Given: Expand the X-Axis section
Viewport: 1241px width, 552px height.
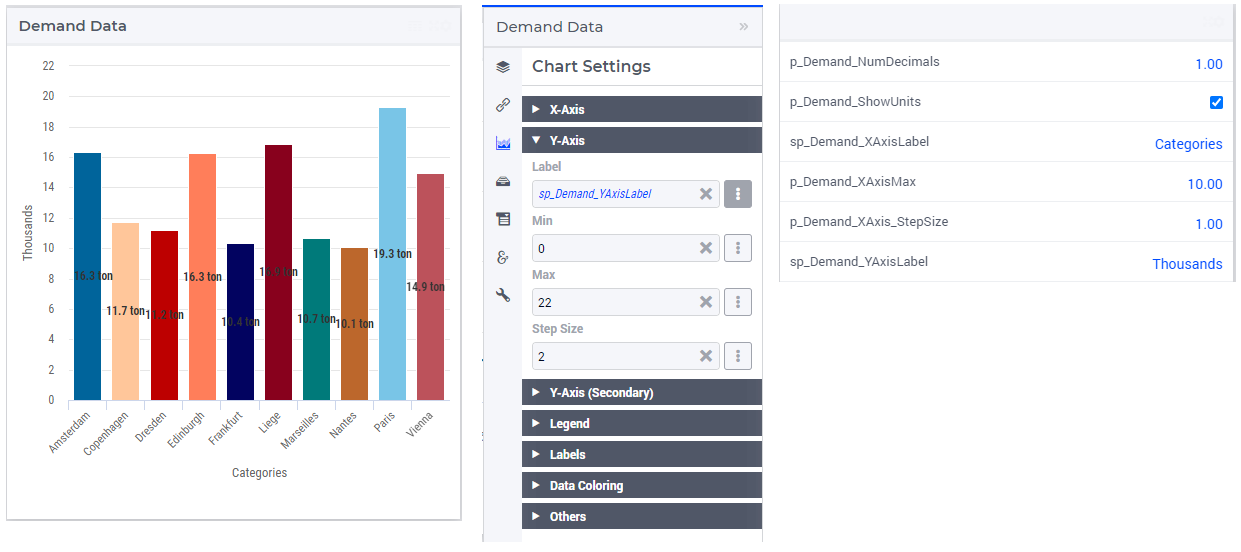Looking at the screenshot, I should pos(642,109).
